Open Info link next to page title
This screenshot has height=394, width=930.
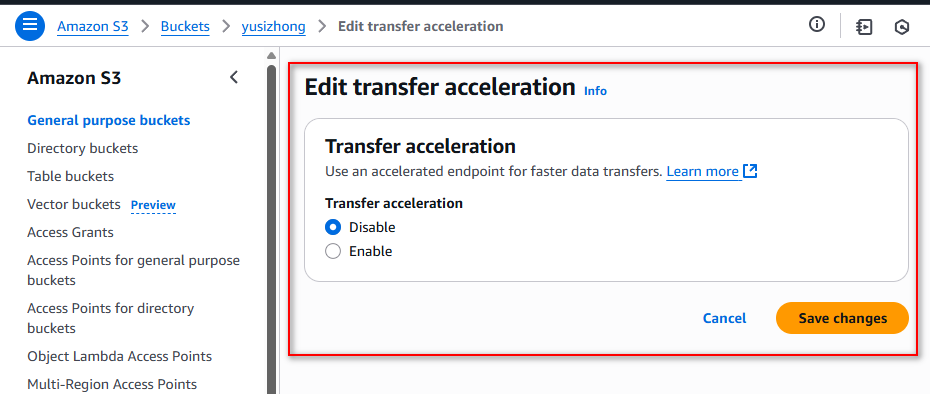pos(595,91)
